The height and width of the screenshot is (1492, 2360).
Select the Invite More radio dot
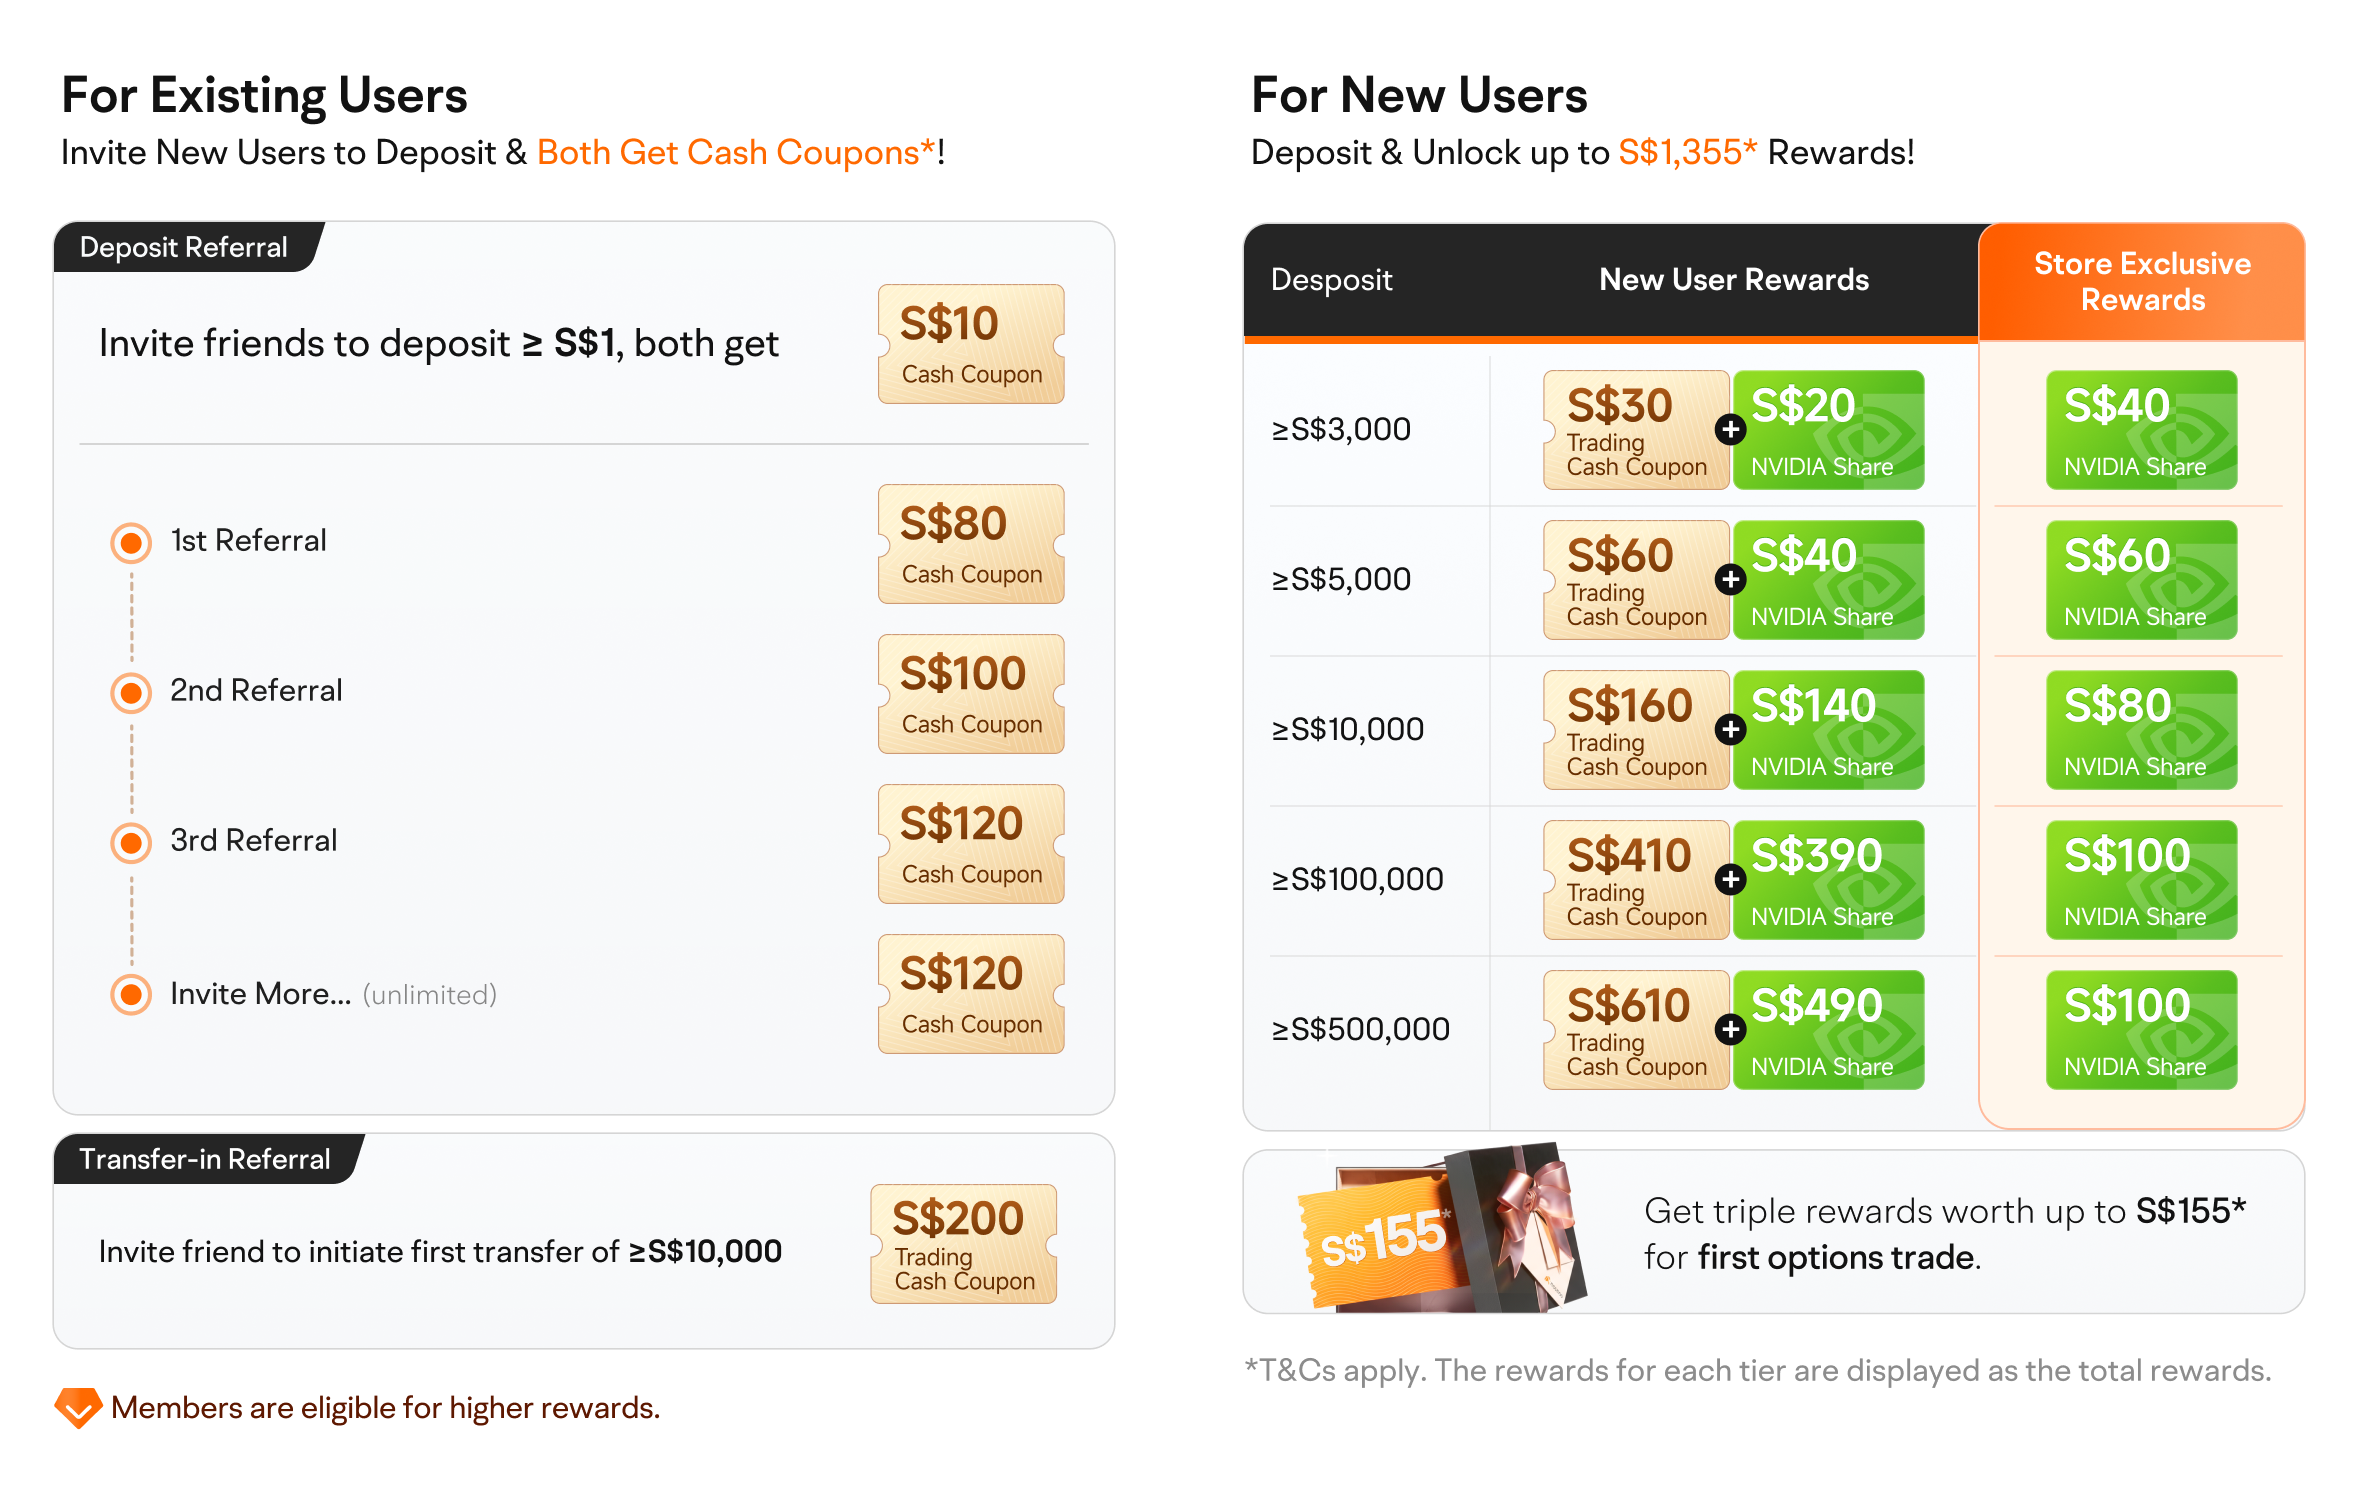tap(131, 994)
